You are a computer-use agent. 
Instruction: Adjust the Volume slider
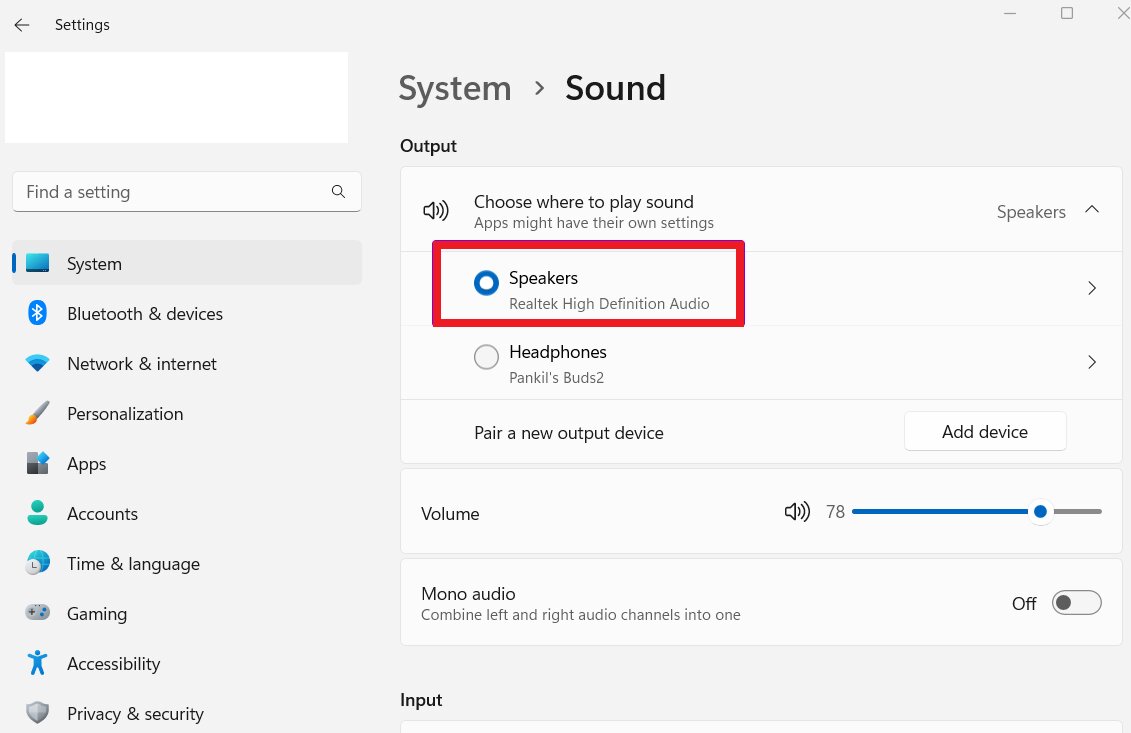(x=1040, y=511)
